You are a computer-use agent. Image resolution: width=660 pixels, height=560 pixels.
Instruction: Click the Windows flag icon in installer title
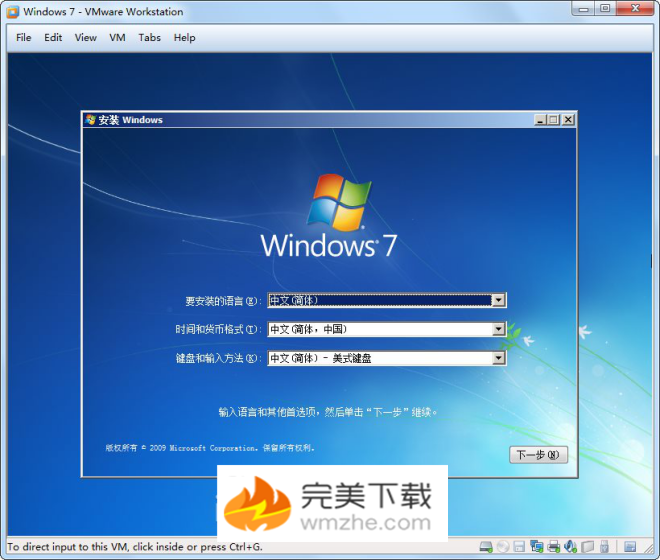click(90, 120)
